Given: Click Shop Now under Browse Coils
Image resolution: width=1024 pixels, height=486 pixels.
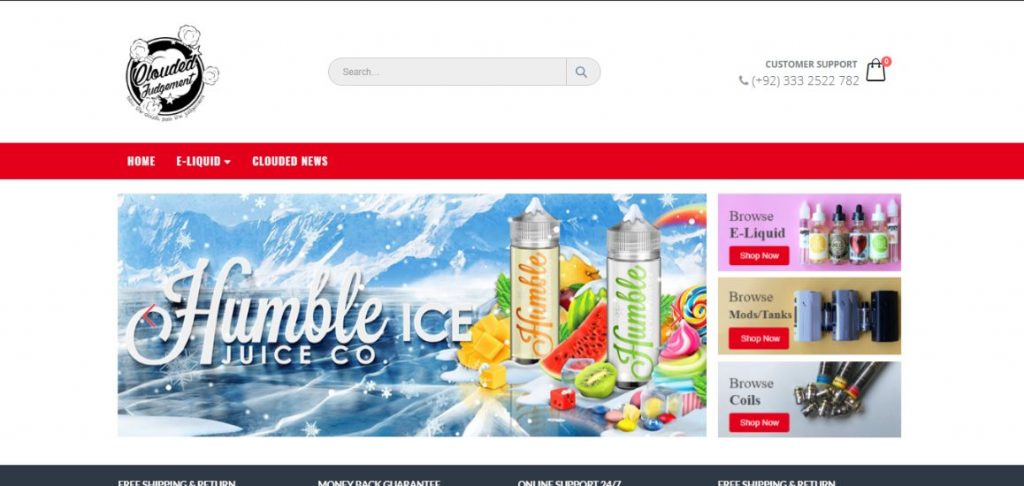Looking at the screenshot, I should (760, 423).
